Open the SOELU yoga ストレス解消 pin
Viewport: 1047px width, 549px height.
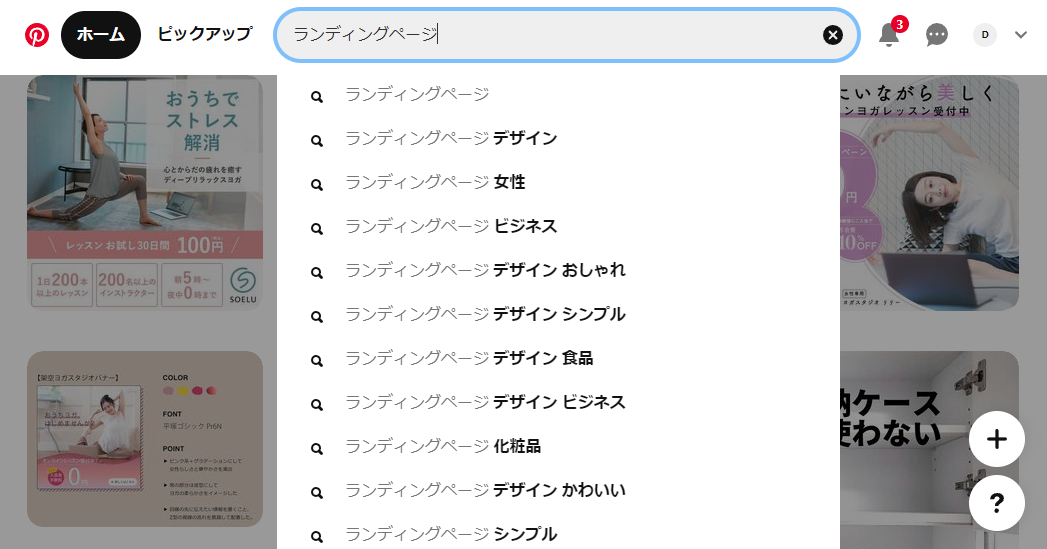click(x=145, y=192)
